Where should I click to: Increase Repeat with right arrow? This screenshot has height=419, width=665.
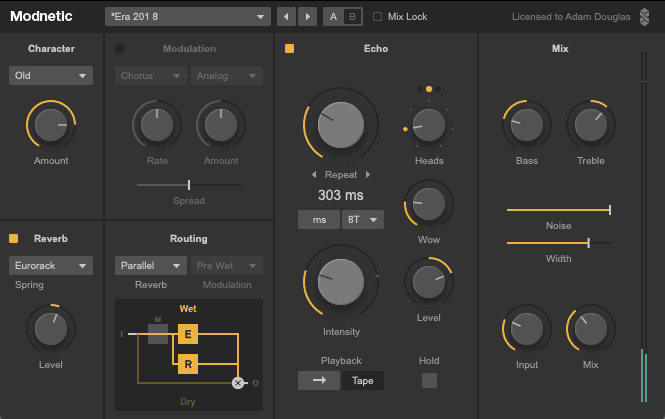pos(368,174)
